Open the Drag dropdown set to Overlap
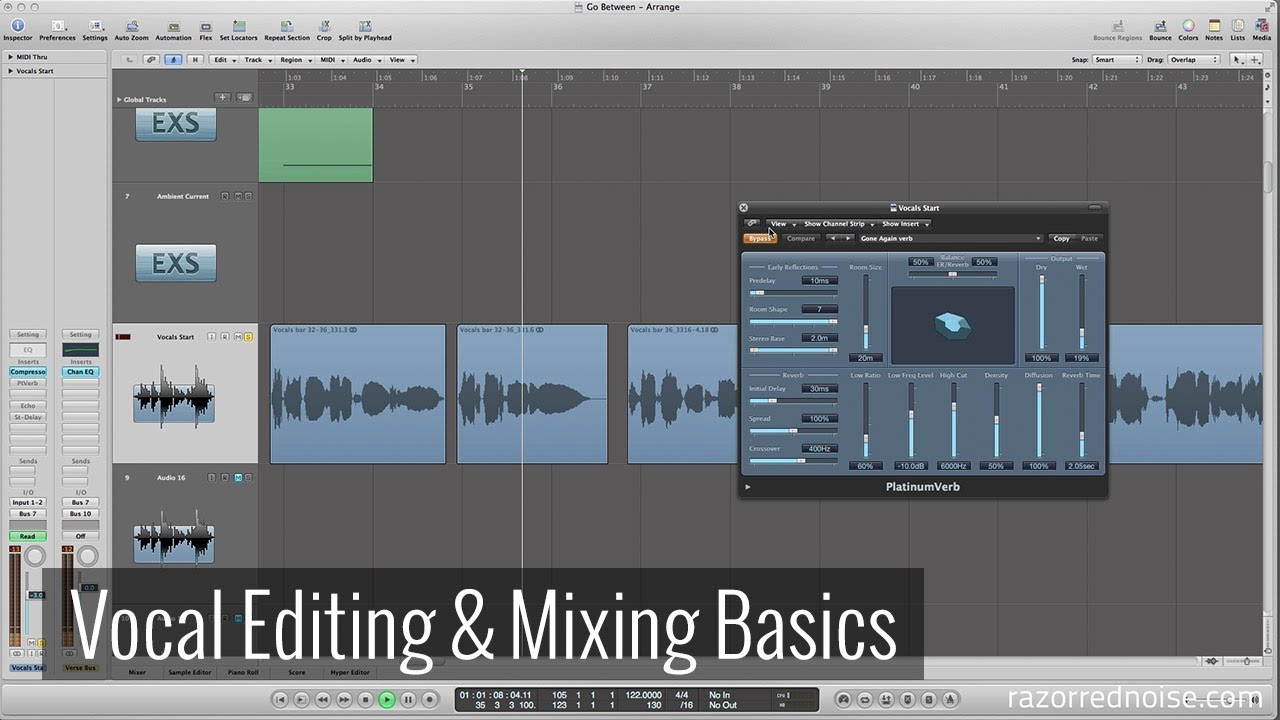Image resolution: width=1280 pixels, height=720 pixels. (1195, 60)
